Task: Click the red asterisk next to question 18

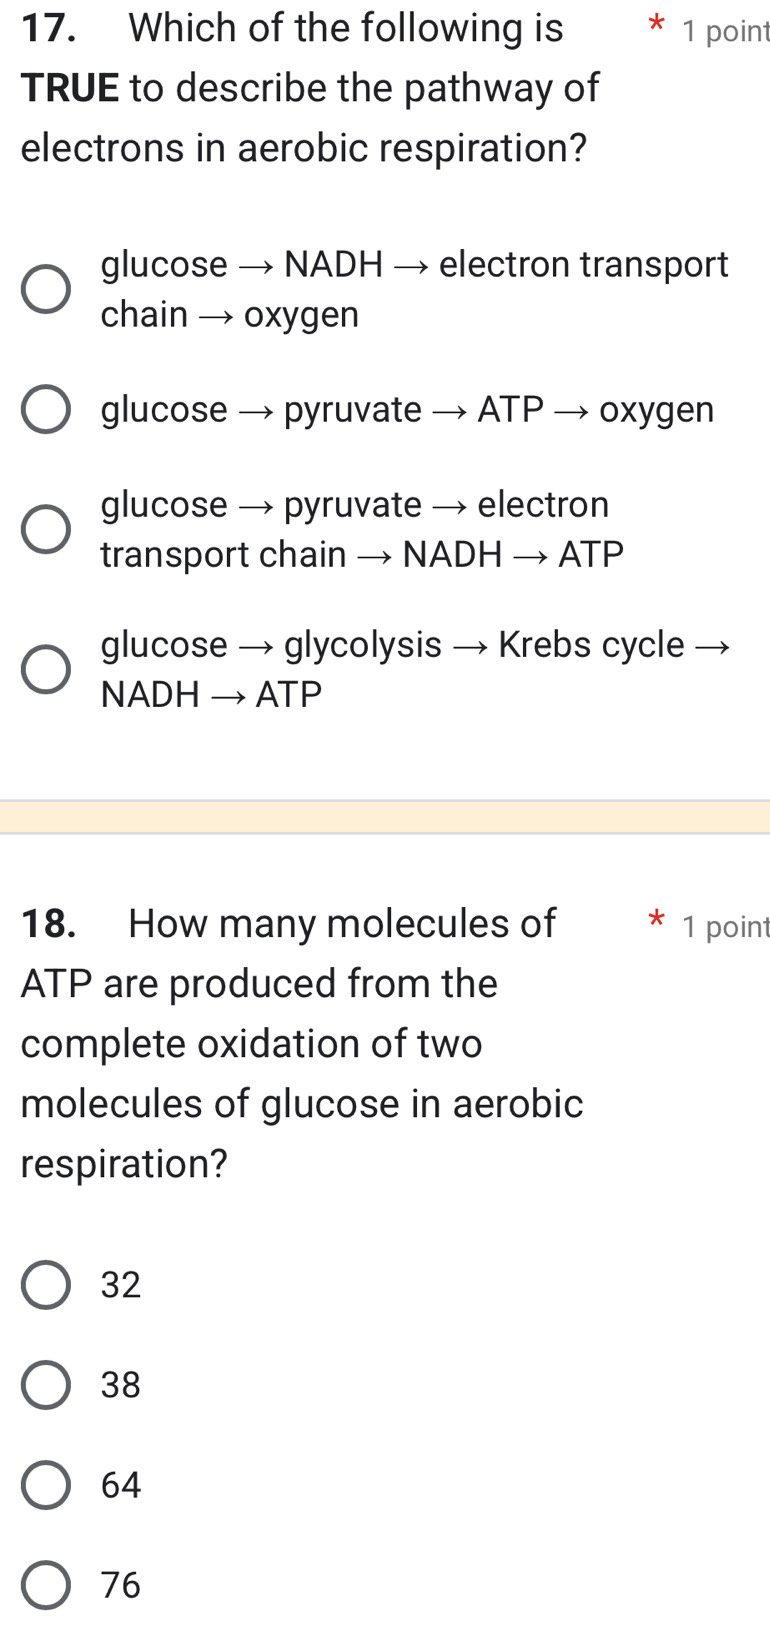Action: (x=657, y=920)
